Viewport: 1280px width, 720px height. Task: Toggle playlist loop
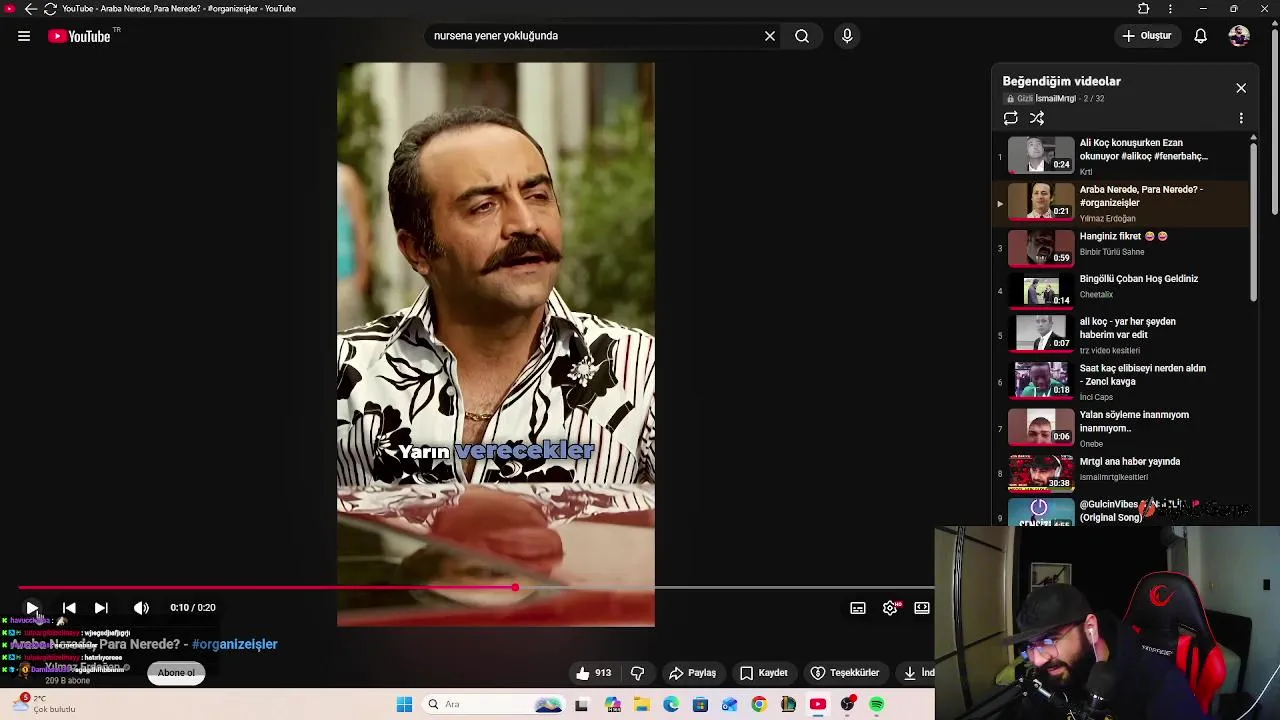pos(1011,118)
